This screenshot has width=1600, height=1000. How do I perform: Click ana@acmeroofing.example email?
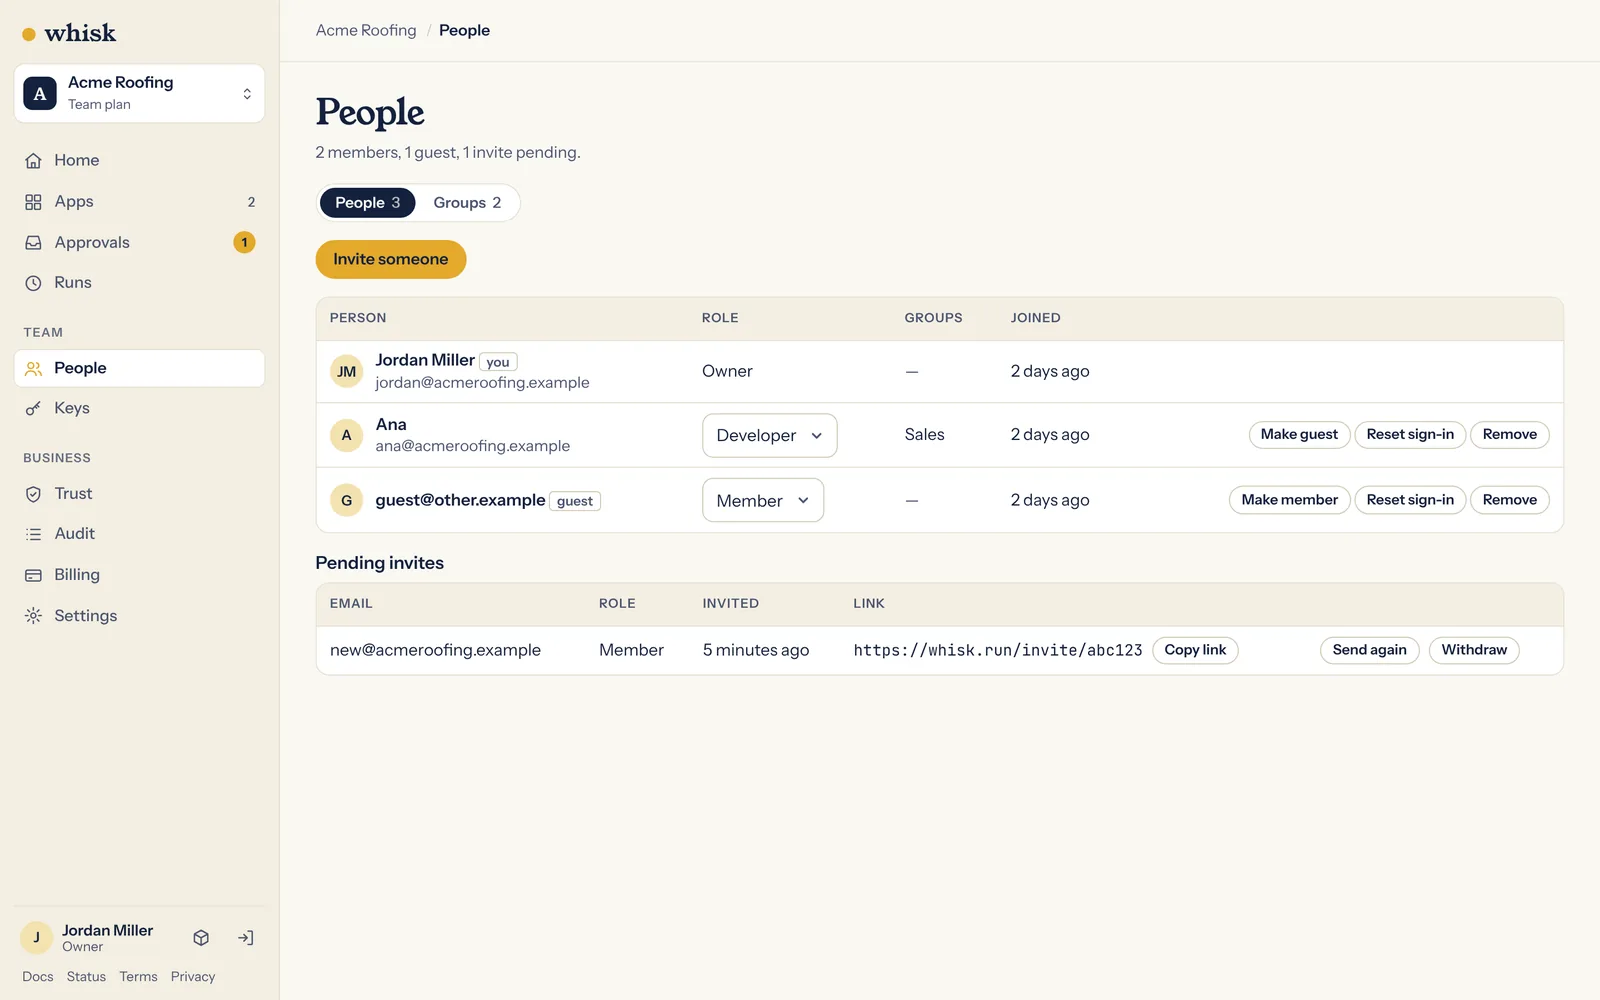473,446
